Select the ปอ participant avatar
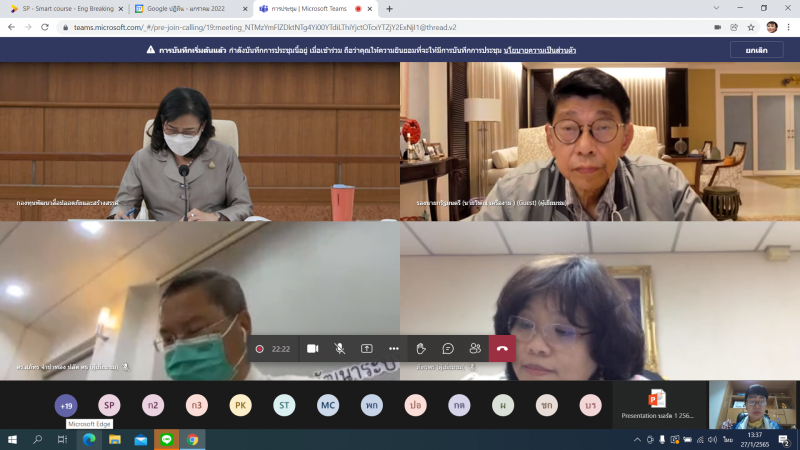The image size is (800, 450). pyautogui.click(x=415, y=406)
